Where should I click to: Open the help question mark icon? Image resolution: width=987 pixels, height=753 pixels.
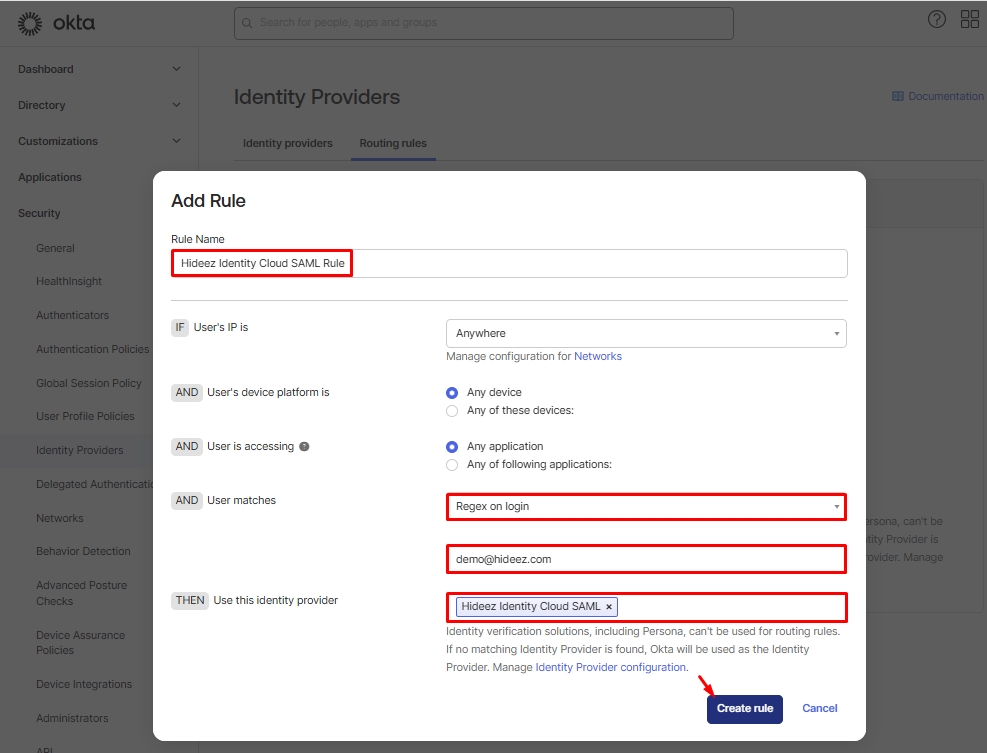point(937,19)
